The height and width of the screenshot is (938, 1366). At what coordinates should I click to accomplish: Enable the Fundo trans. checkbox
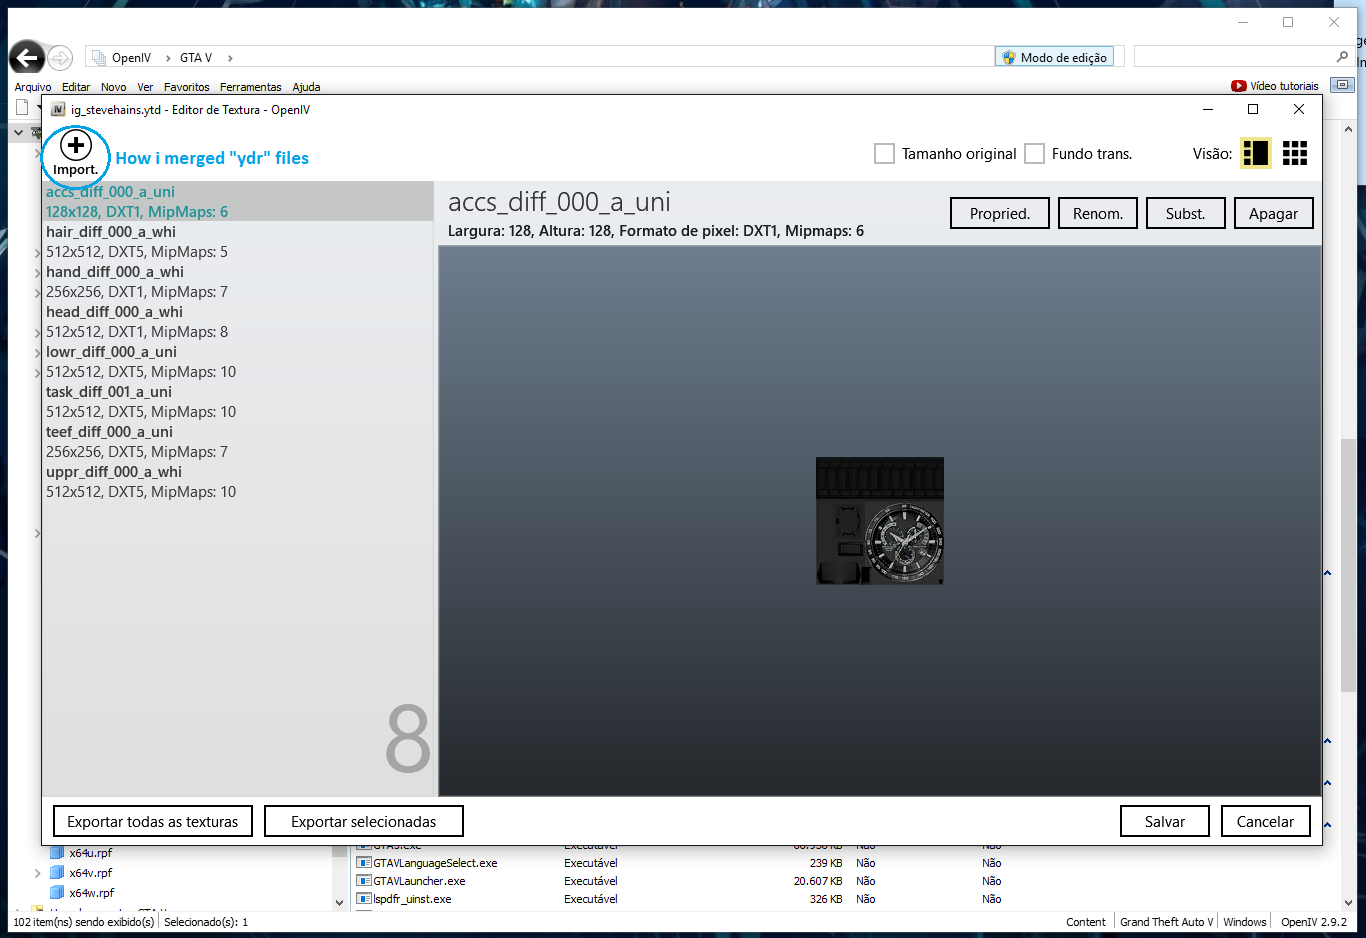(x=1034, y=153)
